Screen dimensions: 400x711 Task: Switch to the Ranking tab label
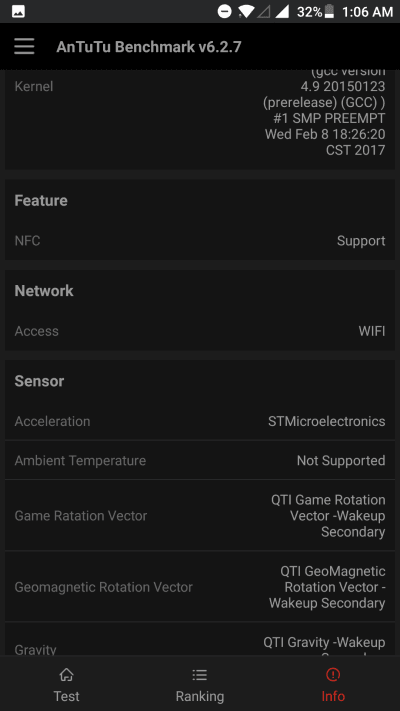coord(200,696)
